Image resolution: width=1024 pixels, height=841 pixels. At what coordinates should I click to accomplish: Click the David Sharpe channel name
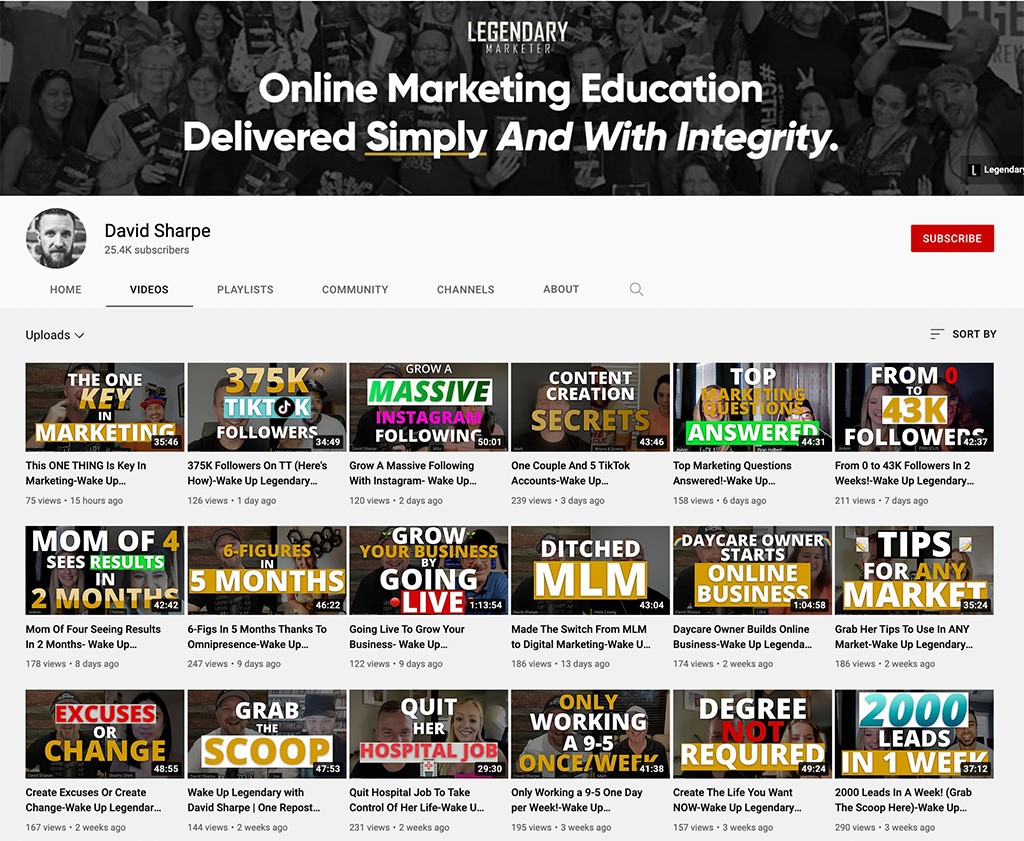pyautogui.click(x=157, y=230)
